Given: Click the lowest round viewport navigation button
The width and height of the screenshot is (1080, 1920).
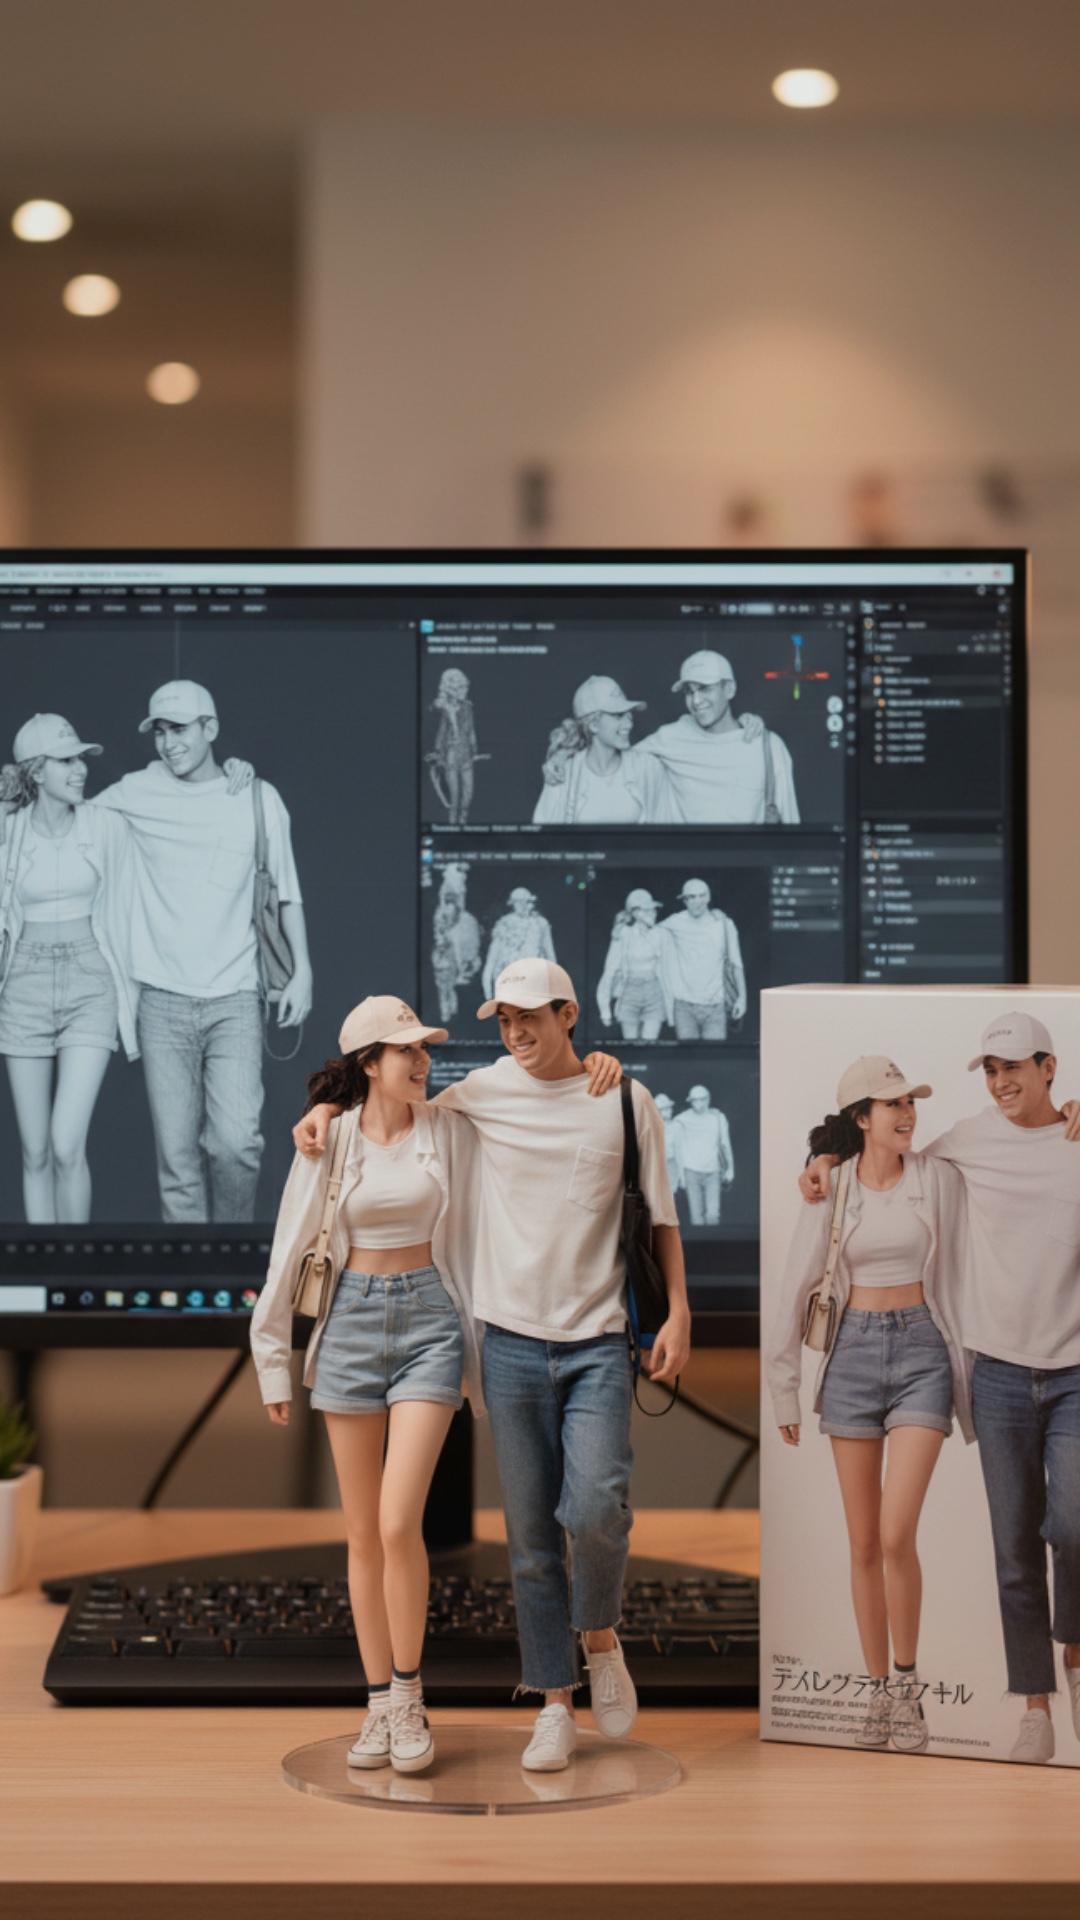Looking at the screenshot, I should [835, 742].
